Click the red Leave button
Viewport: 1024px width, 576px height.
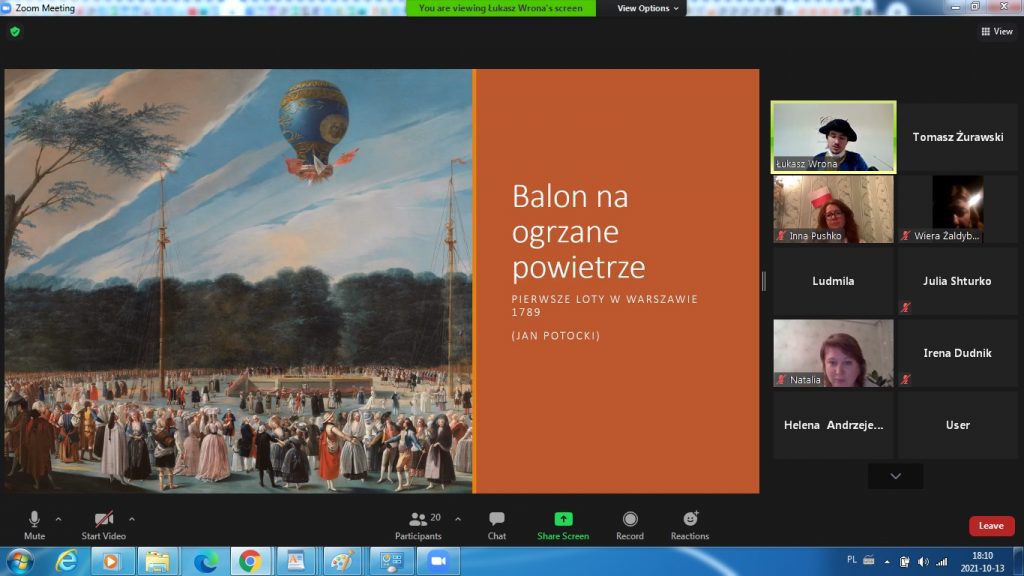coord(991,526)
